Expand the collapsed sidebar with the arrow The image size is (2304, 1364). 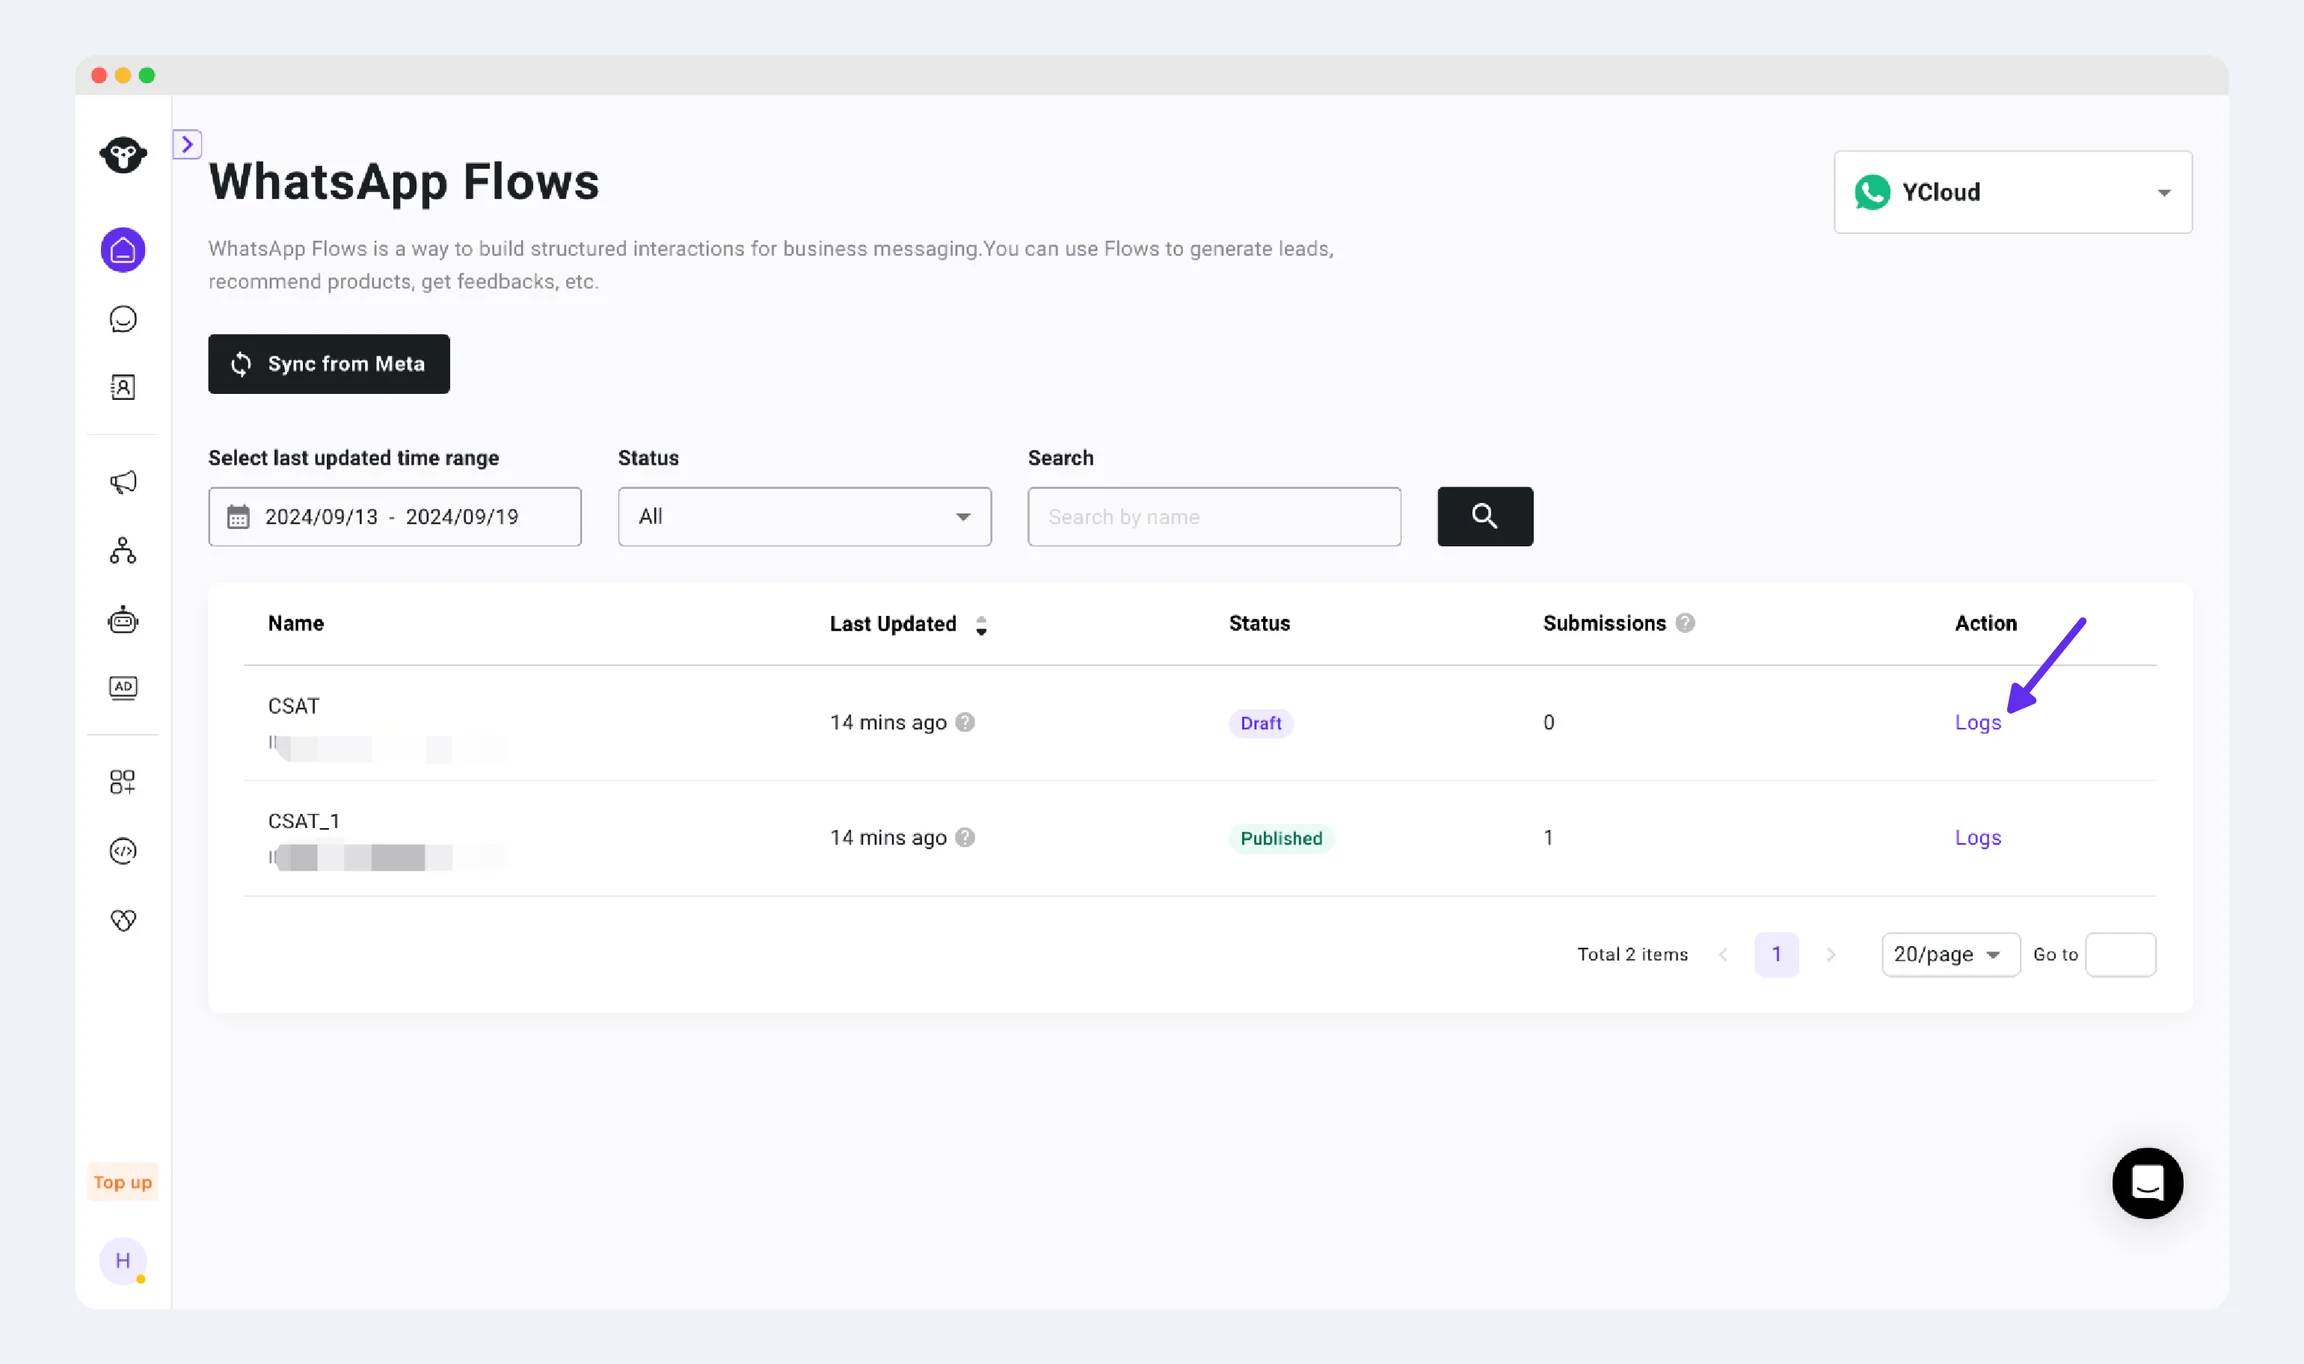tap(187, 144)
